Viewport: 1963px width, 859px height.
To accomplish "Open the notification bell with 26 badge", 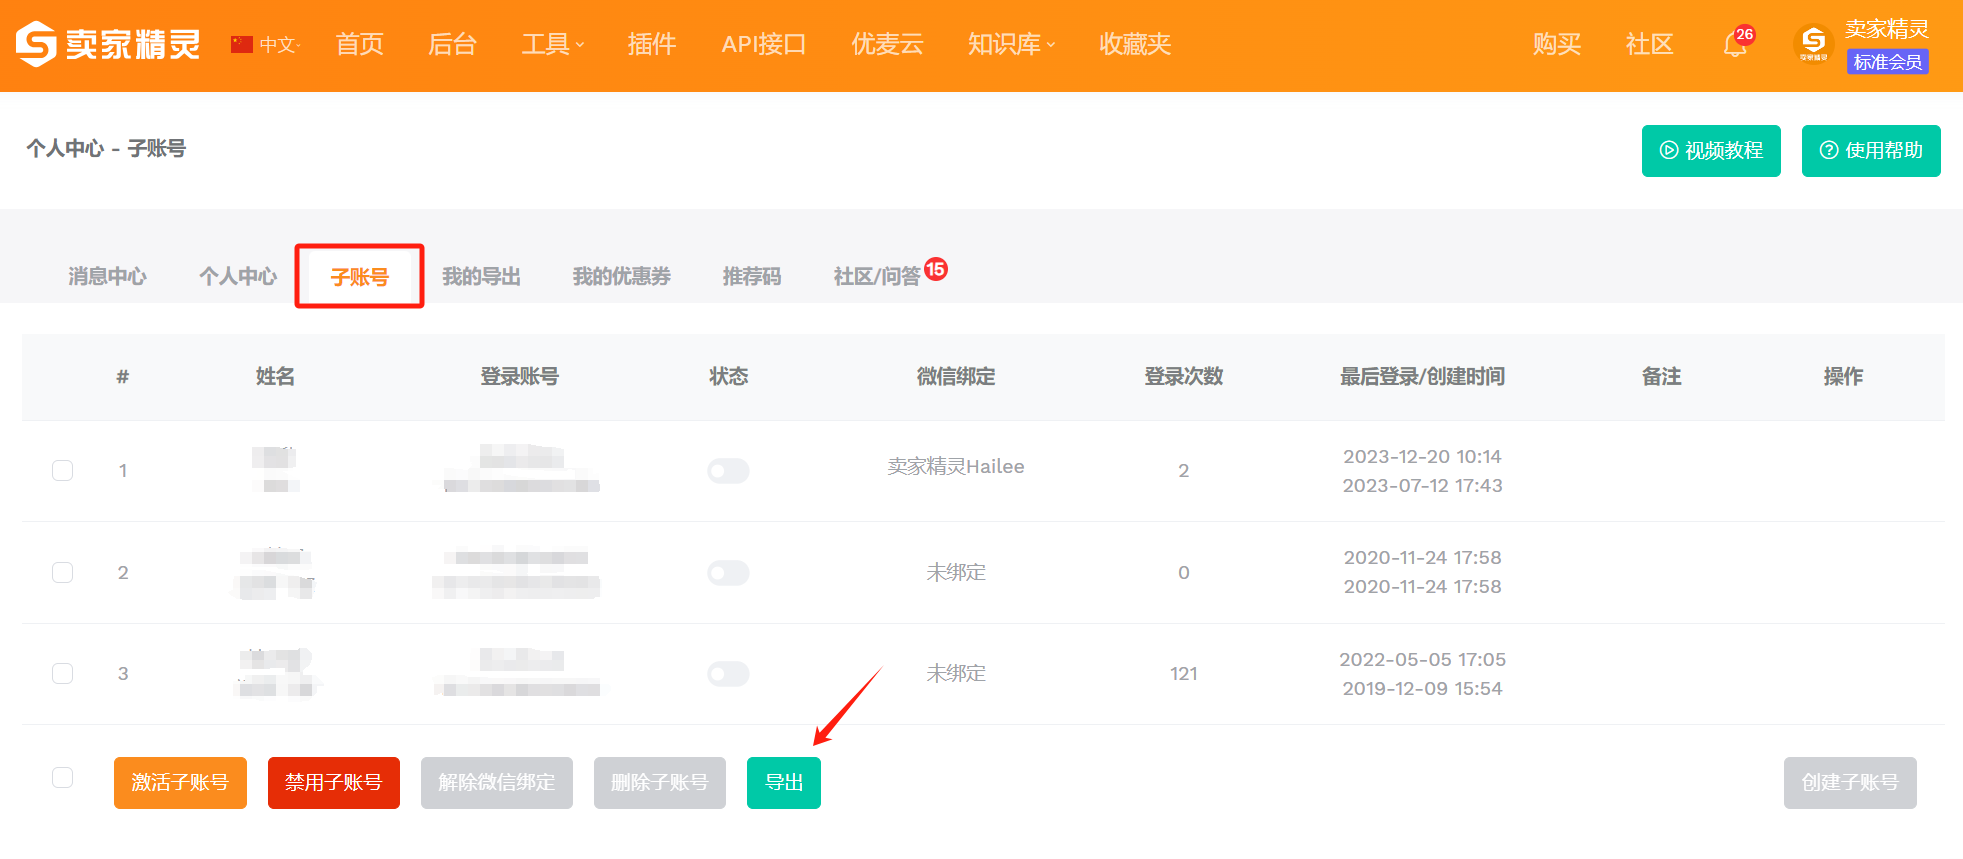I will (1737, 44).
